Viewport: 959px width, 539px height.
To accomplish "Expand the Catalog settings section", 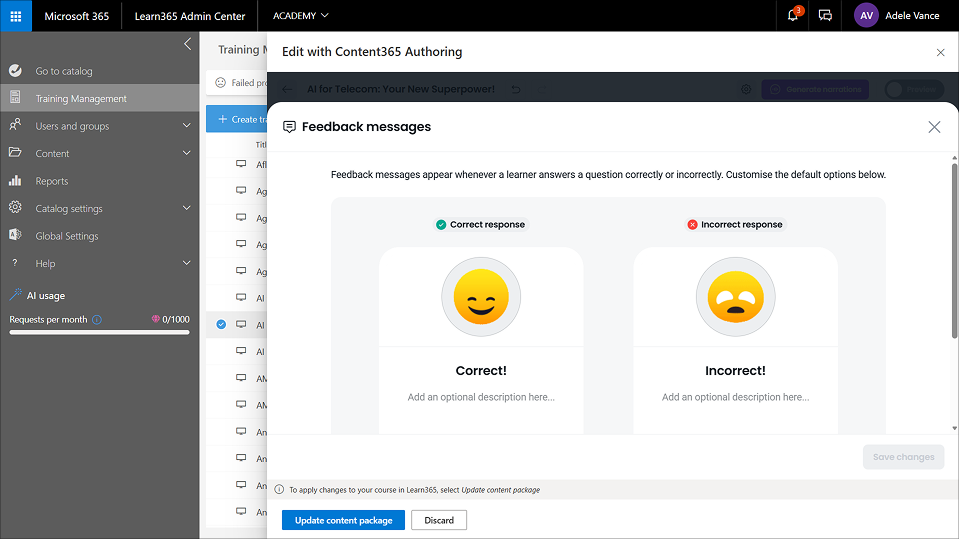I will click(186, 209).
